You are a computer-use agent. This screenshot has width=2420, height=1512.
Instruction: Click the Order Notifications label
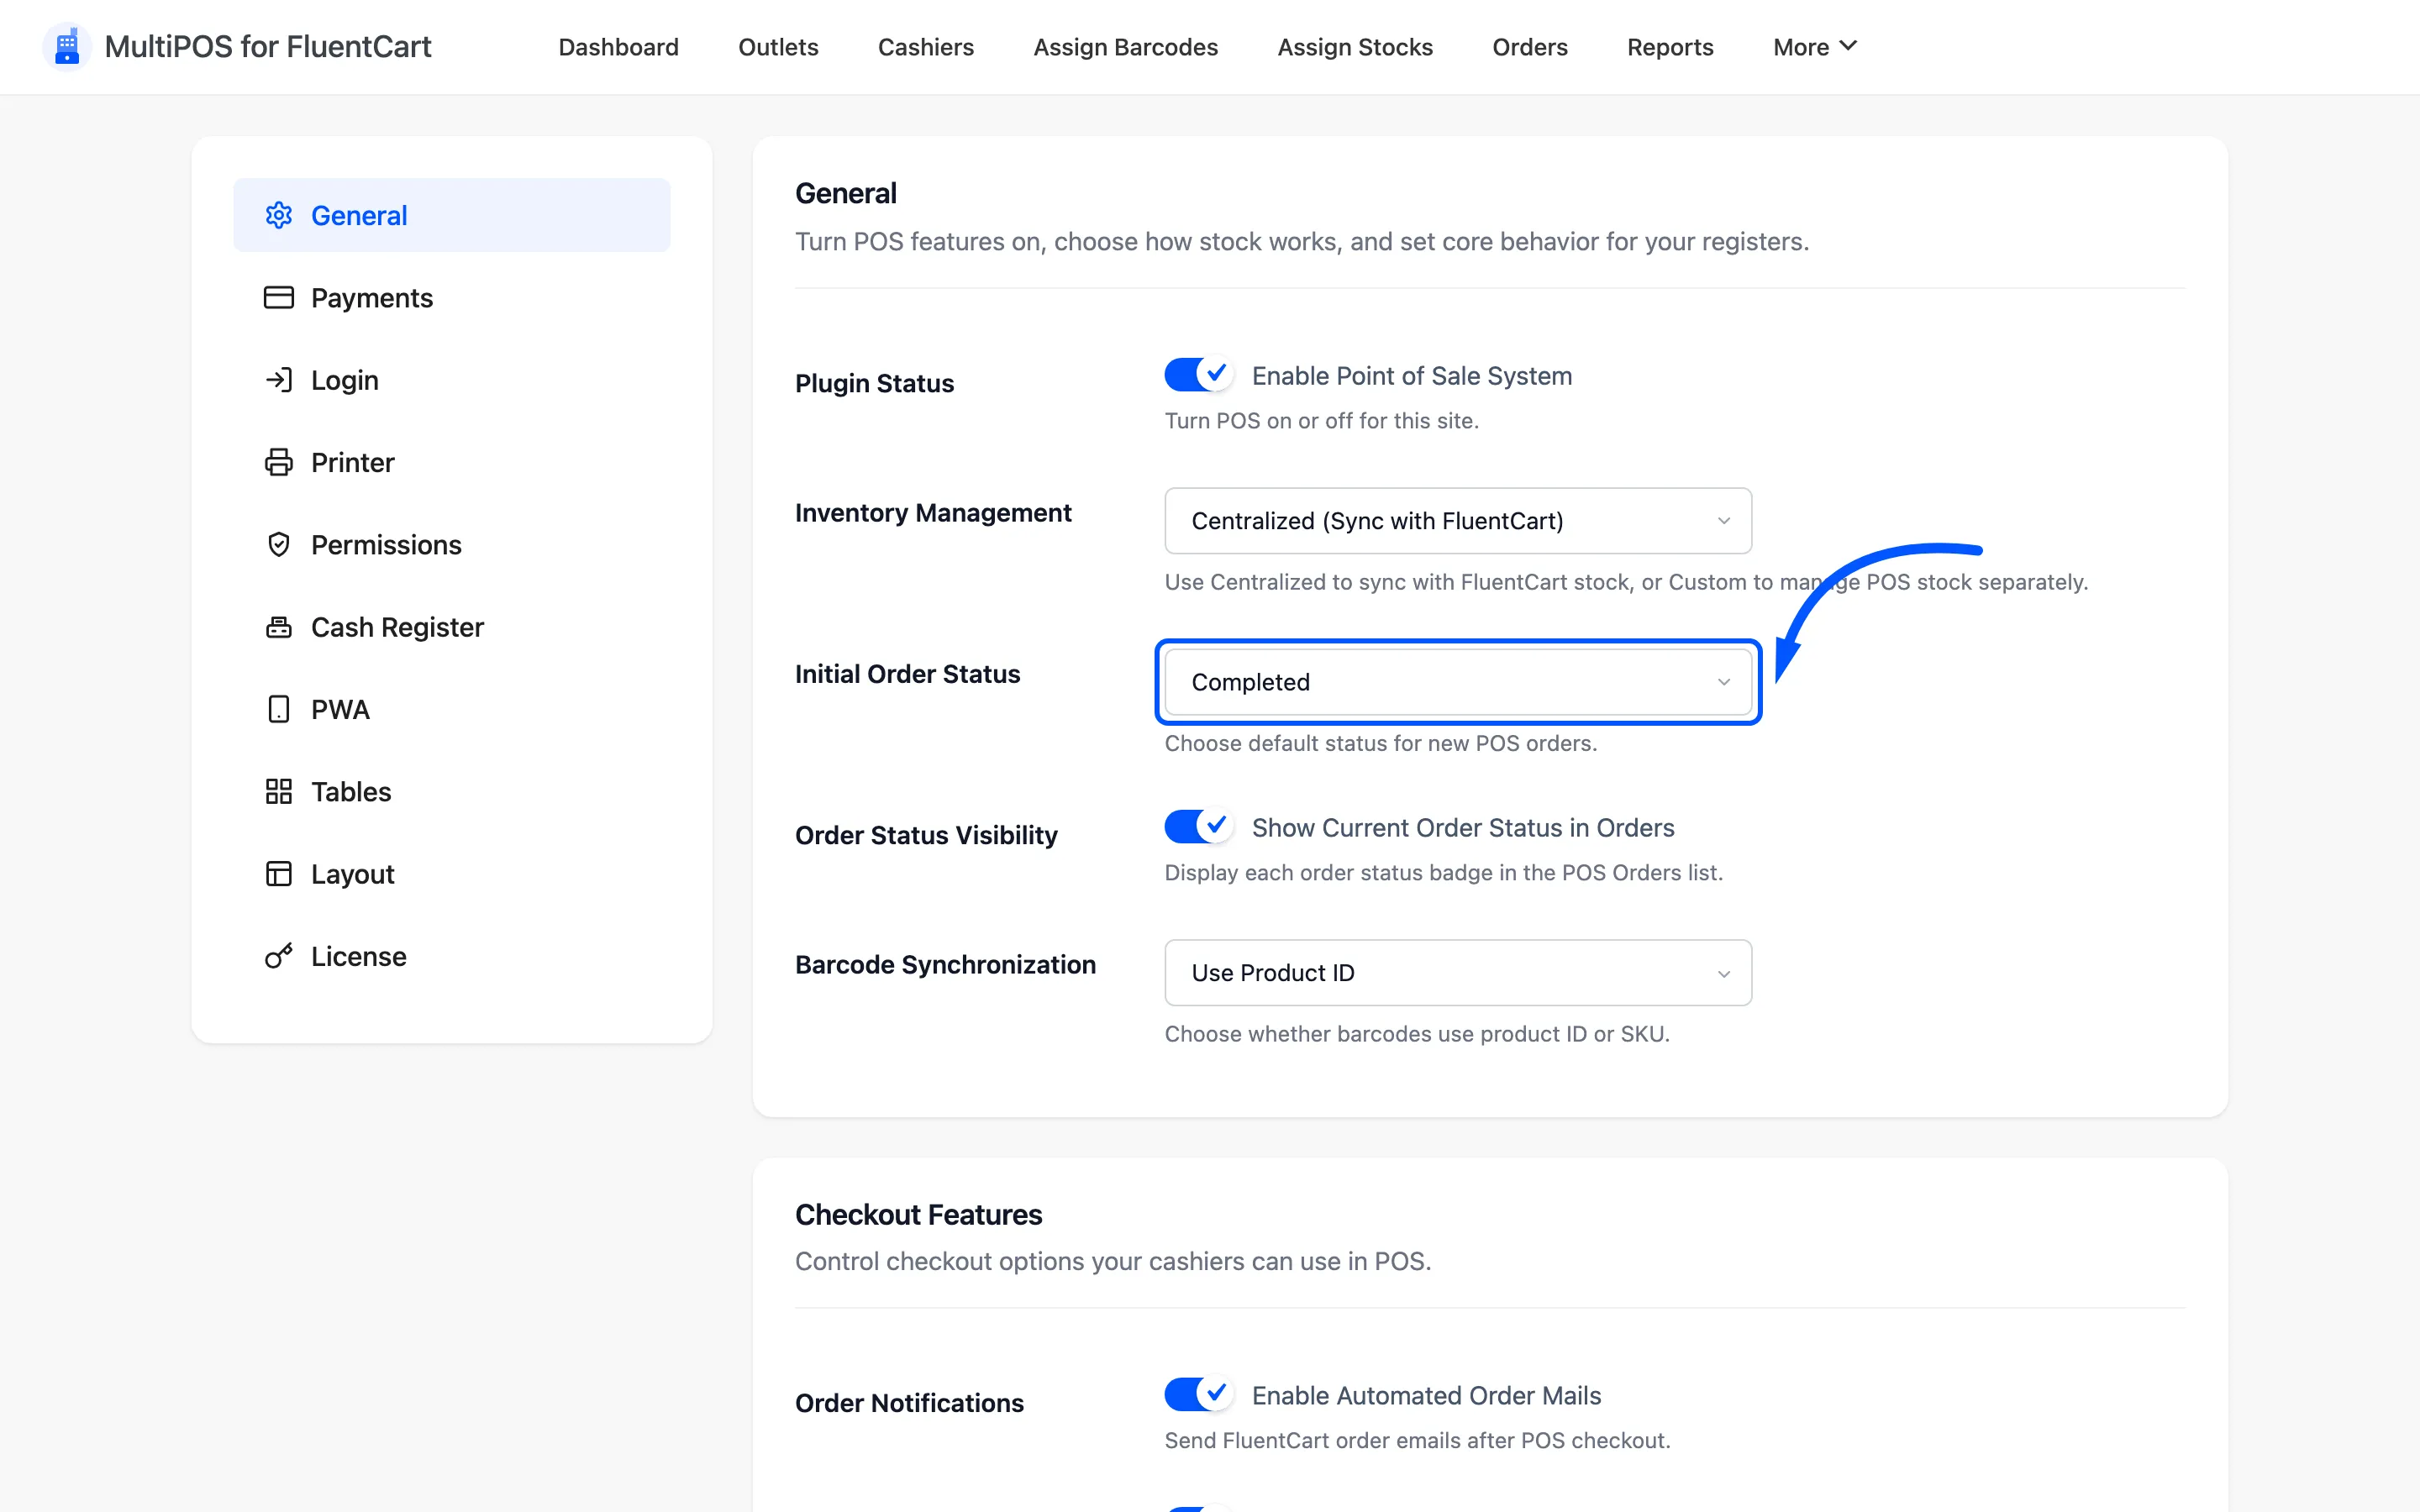tap(909, 1403)
